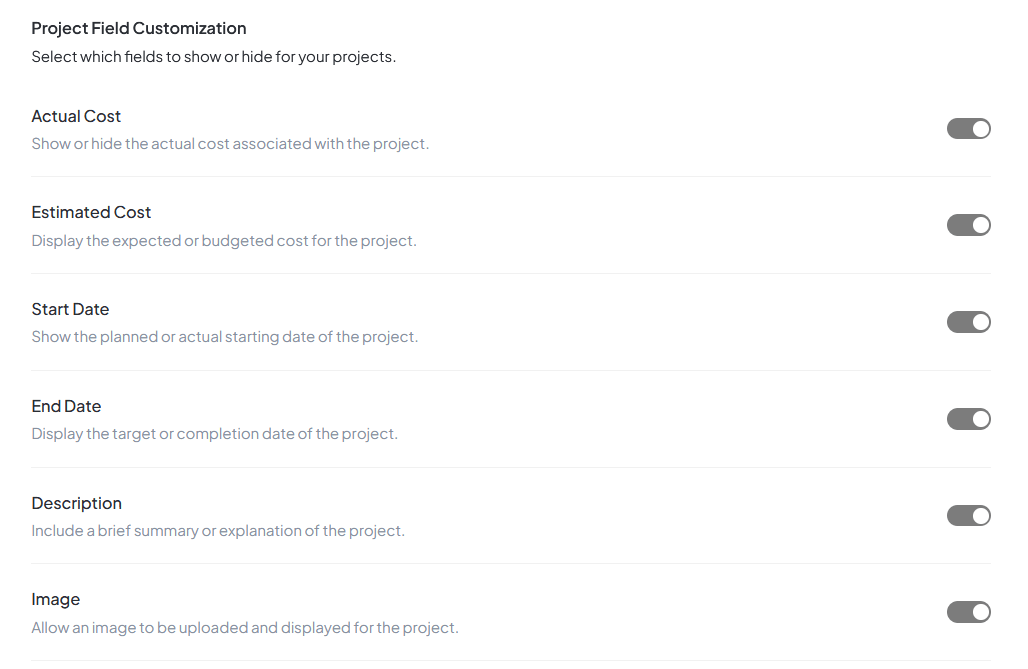Select the Estimated Cost label text
The image size is (1028, 669).
[91, 212]
